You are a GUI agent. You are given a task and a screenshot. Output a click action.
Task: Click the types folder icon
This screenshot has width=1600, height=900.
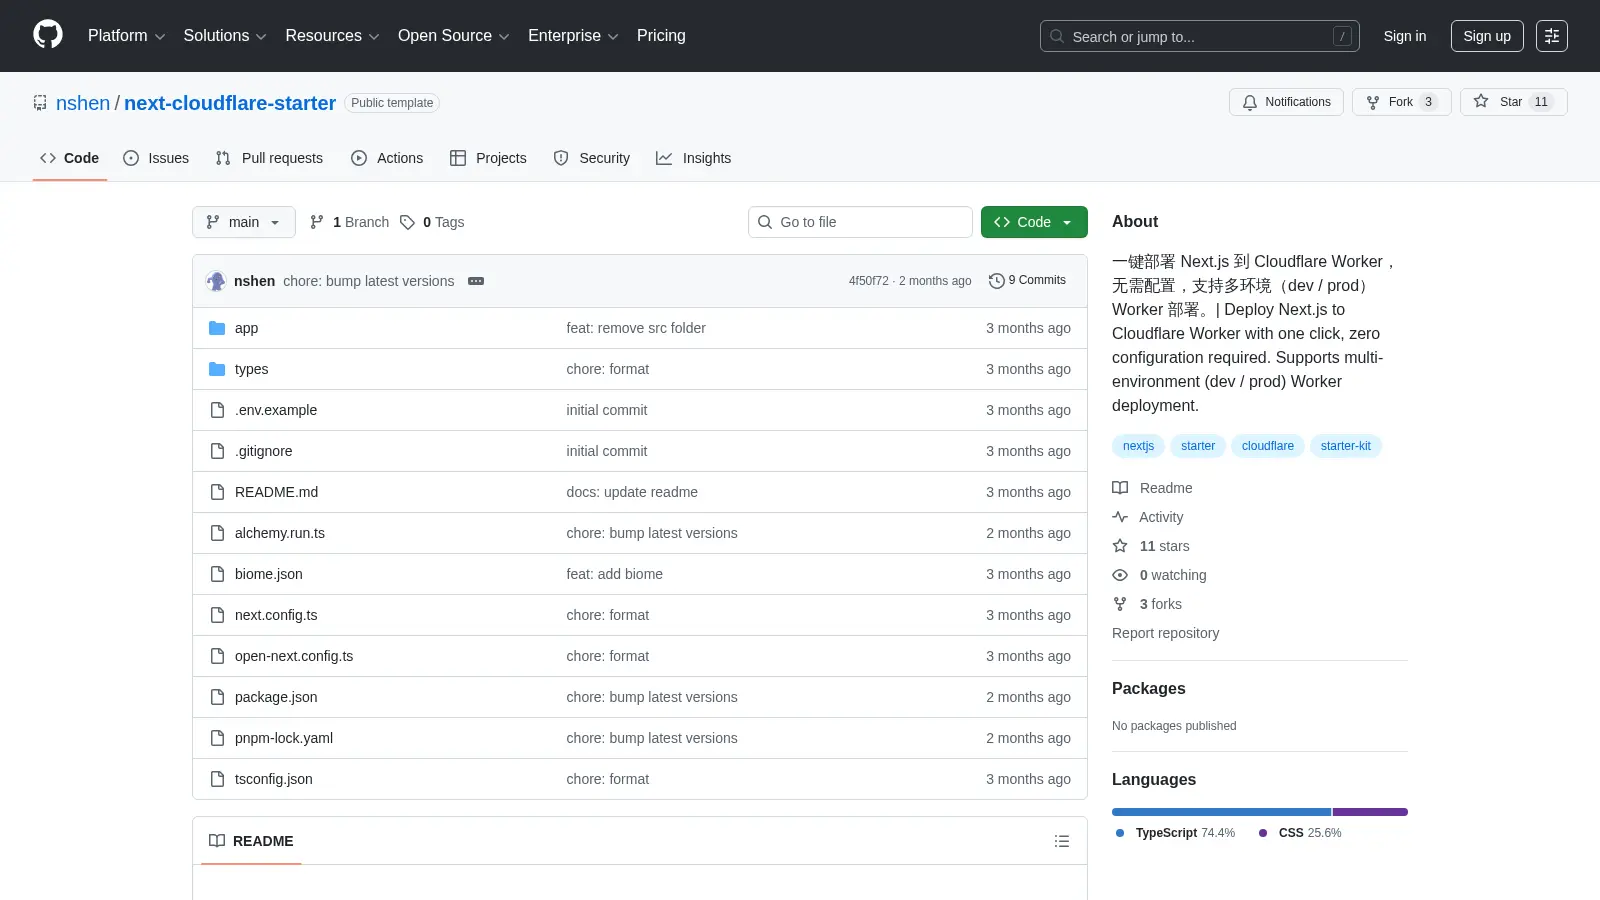(x=217, y=369)
